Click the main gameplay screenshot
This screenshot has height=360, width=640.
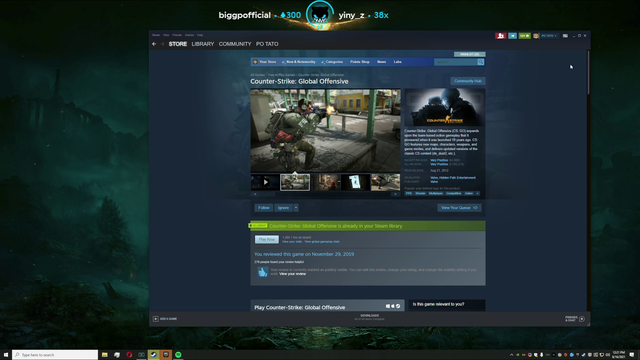point(325,131)
